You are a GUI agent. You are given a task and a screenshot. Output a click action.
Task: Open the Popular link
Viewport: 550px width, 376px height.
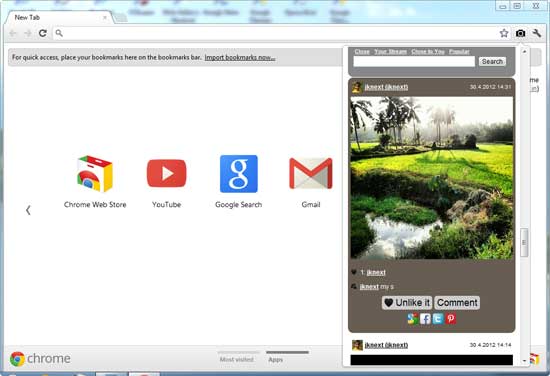tap(459, 52)
